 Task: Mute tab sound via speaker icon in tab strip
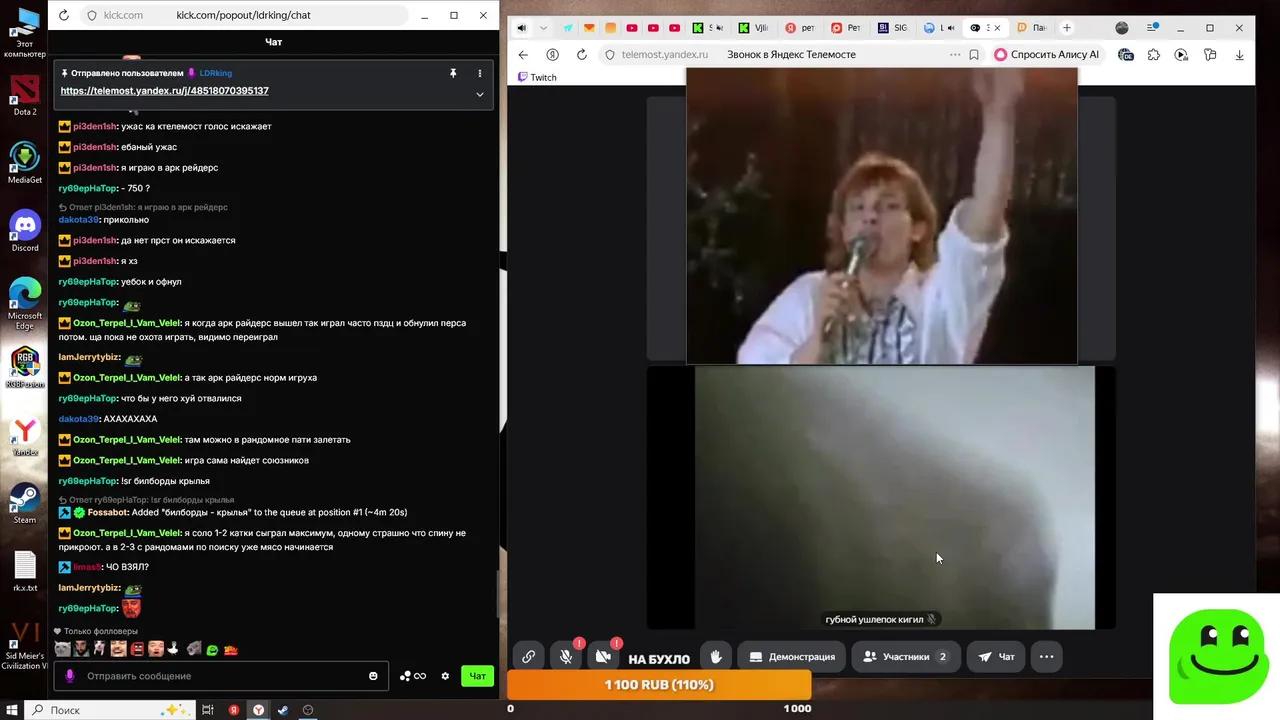521,28
